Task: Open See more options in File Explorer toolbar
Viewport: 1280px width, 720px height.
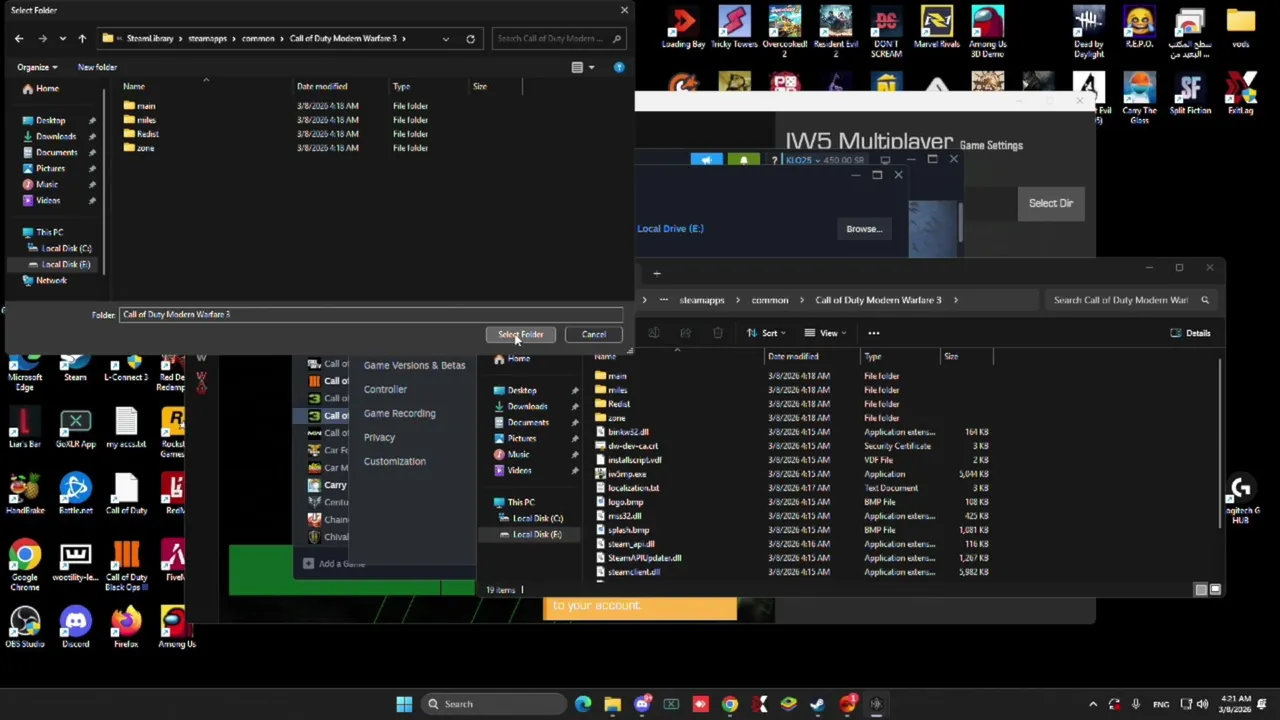Action: click(874, 333)
